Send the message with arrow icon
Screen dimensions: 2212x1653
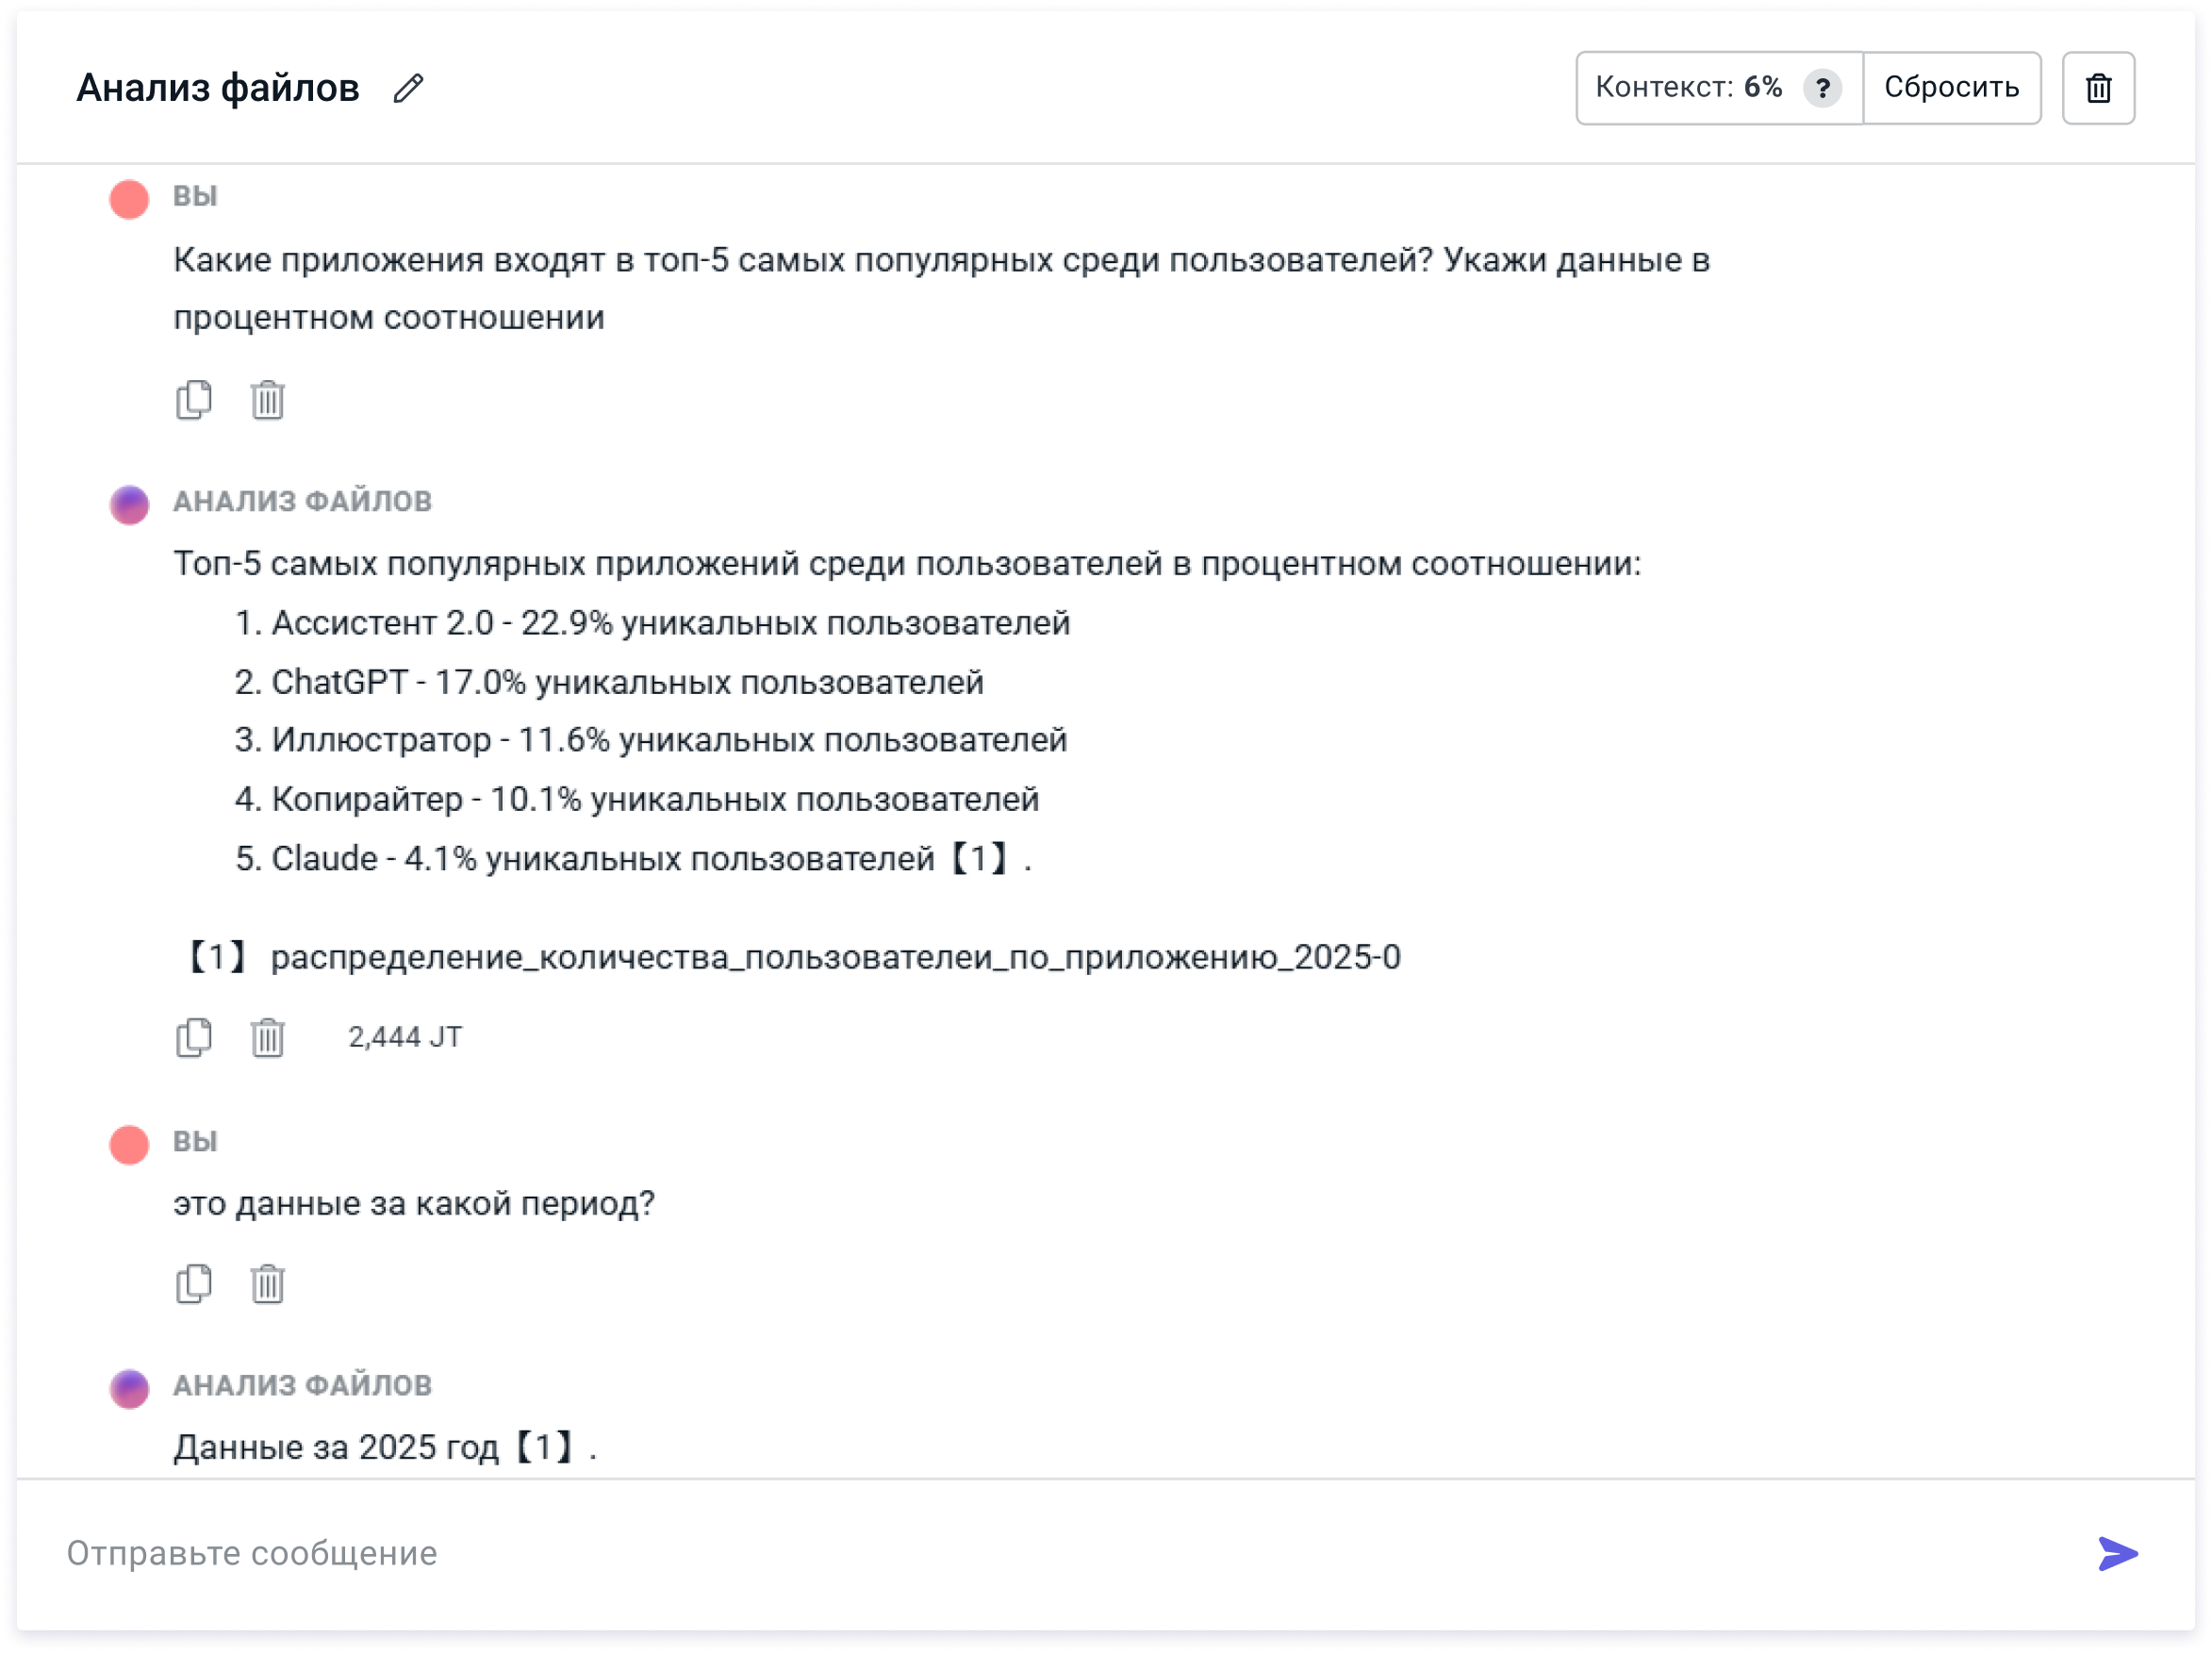tap(2117, 1553)
